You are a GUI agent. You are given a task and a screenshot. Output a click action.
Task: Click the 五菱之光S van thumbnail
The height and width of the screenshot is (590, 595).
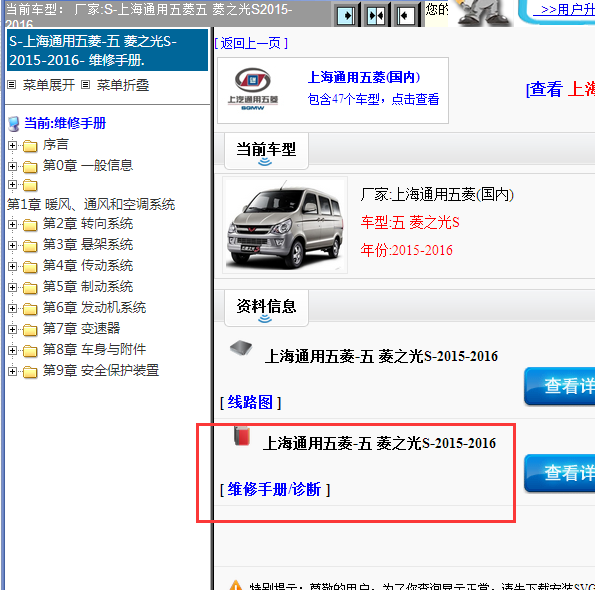point(285,225)
